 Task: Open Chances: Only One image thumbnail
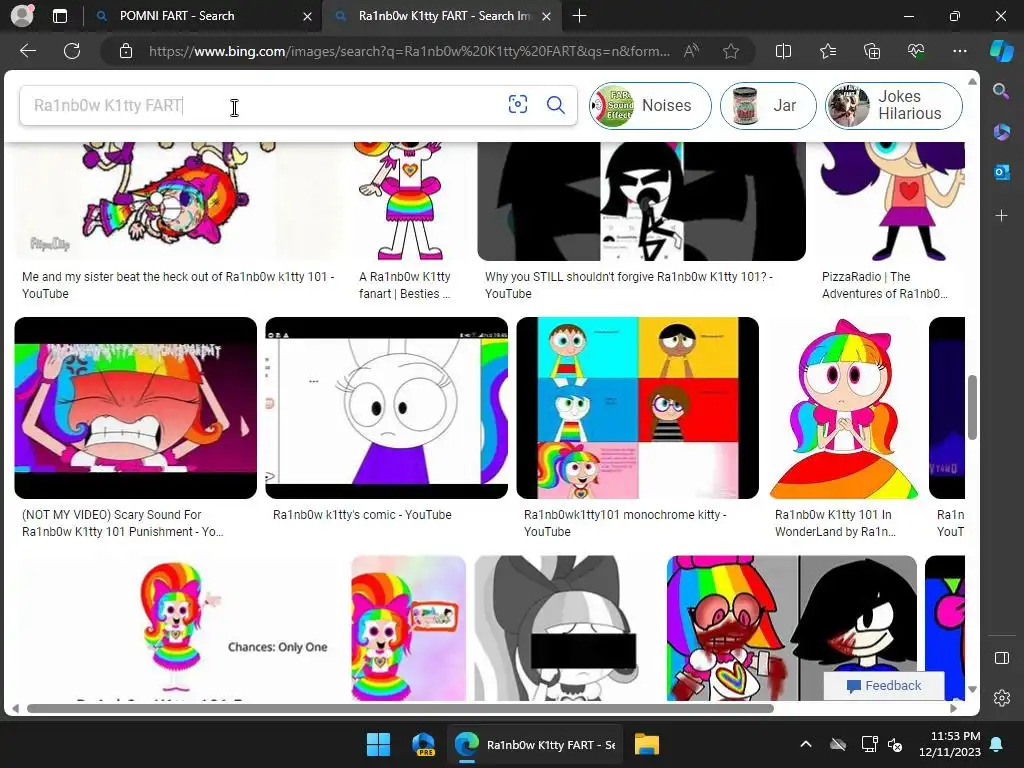[178, 628]
